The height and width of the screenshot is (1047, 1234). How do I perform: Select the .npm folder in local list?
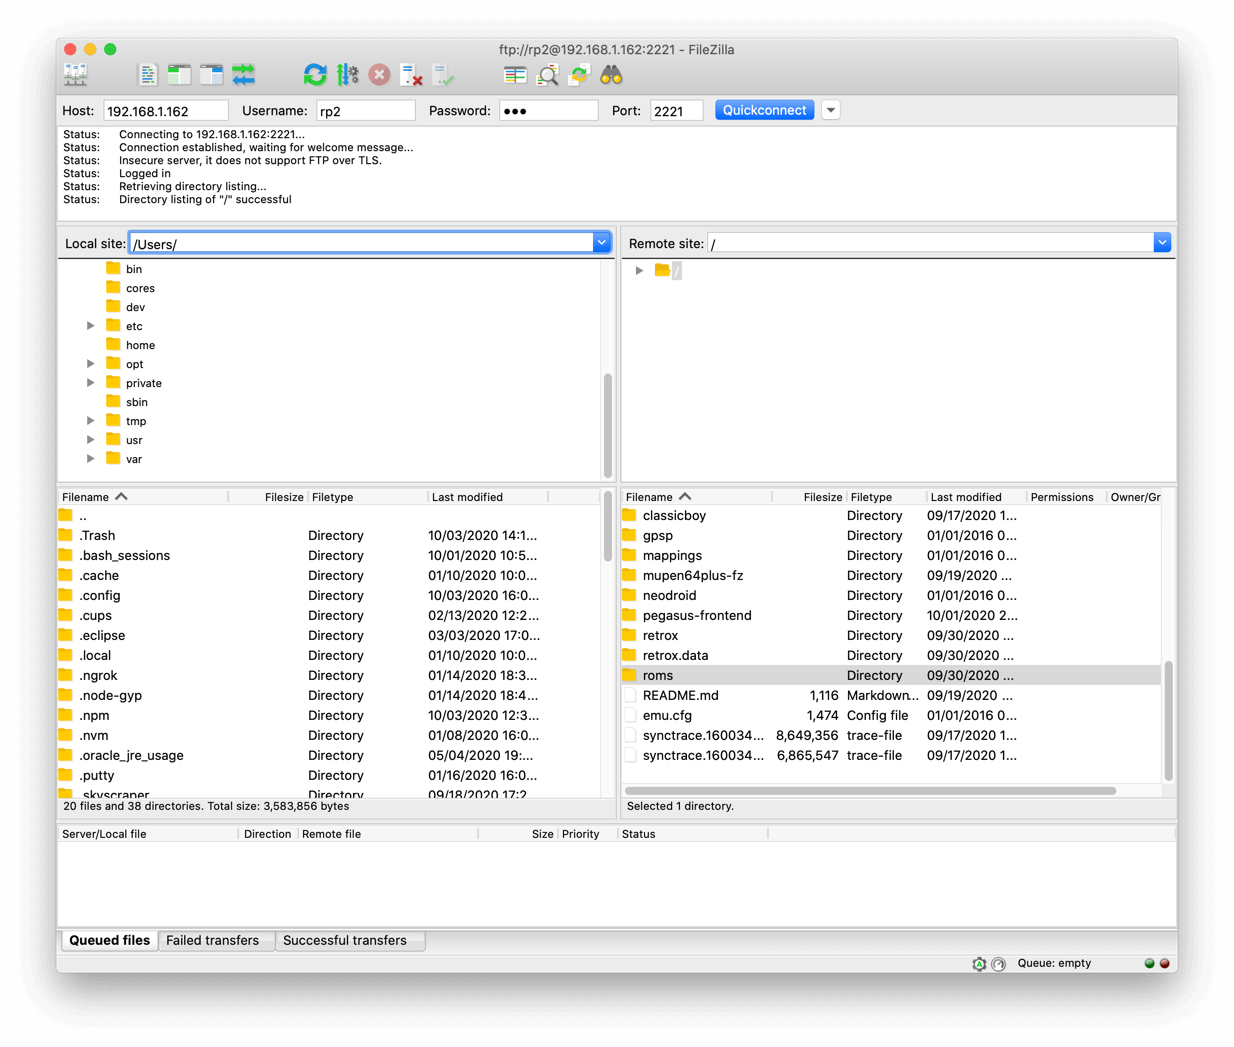[x=330, y=716]
